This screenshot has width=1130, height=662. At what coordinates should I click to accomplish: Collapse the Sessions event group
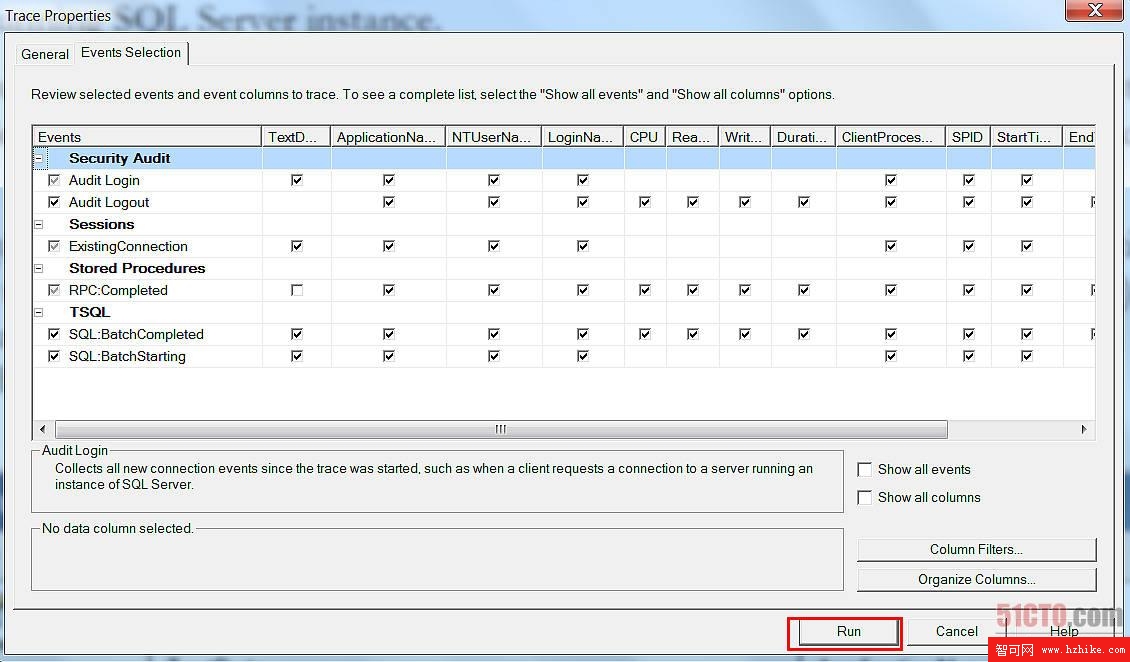point(39,225)
